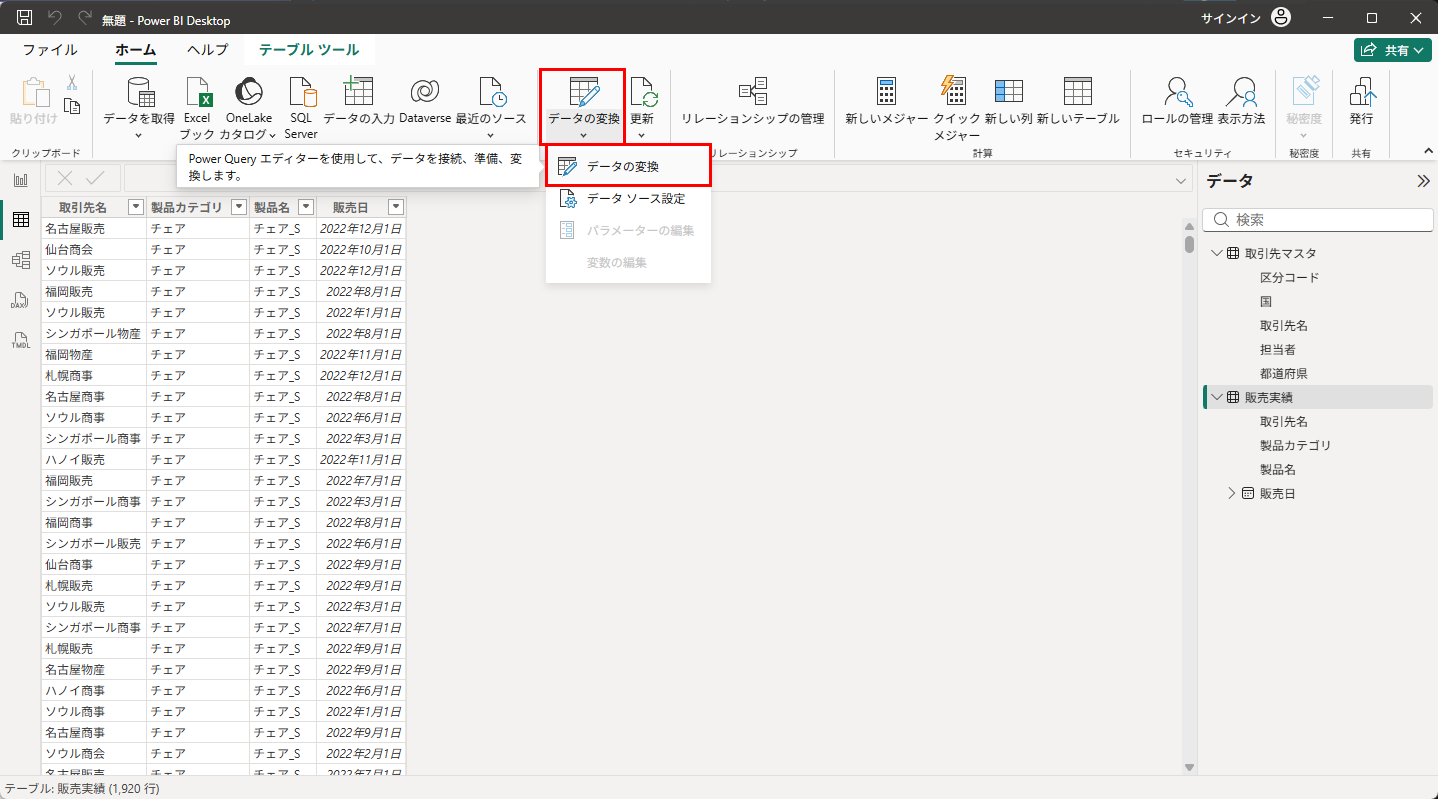Open OneLake カタログ
Image resolution: width=1438 pixels, height=799 pixels.
[x=248, y=107]
